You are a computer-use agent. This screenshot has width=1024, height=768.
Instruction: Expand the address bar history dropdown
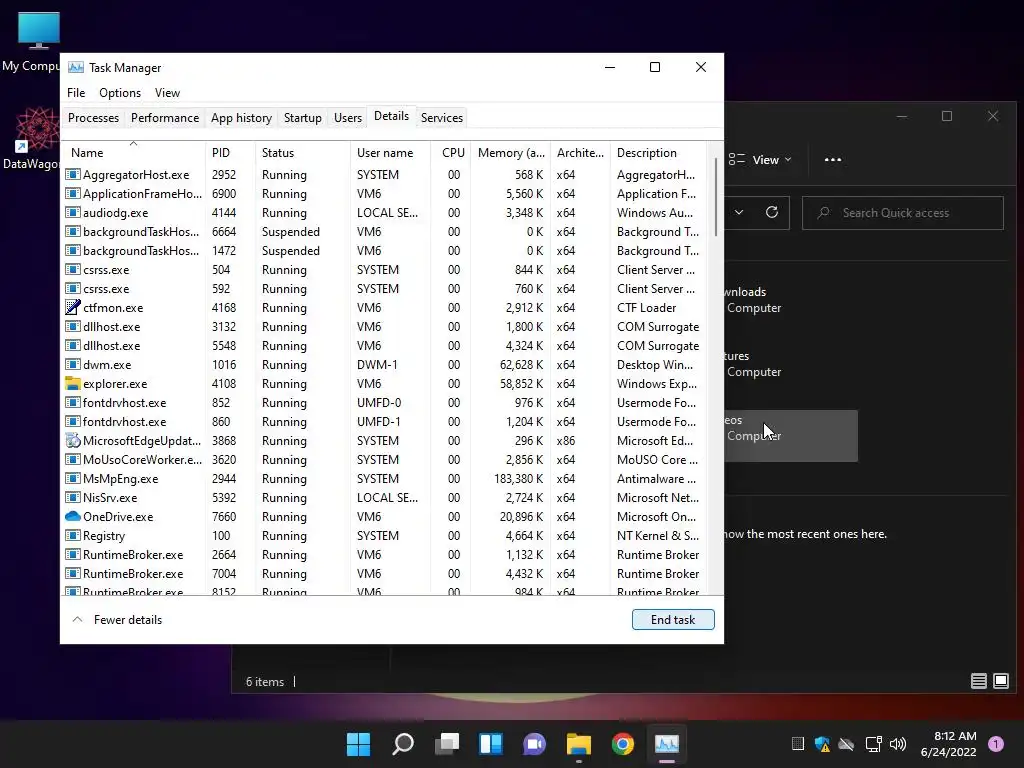(x=739, y=212)
